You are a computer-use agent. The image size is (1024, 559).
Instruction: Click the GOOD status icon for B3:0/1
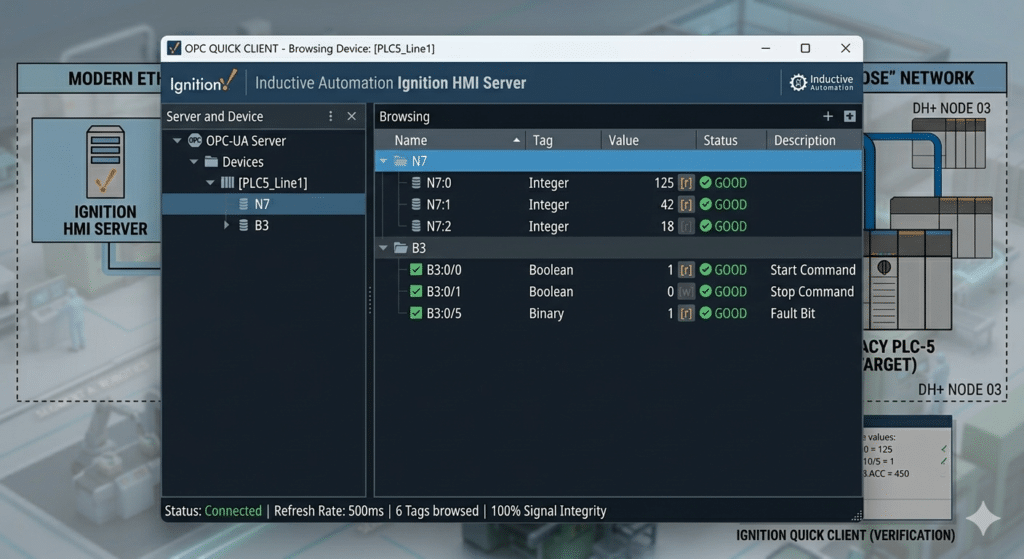(x=705, y=291)
